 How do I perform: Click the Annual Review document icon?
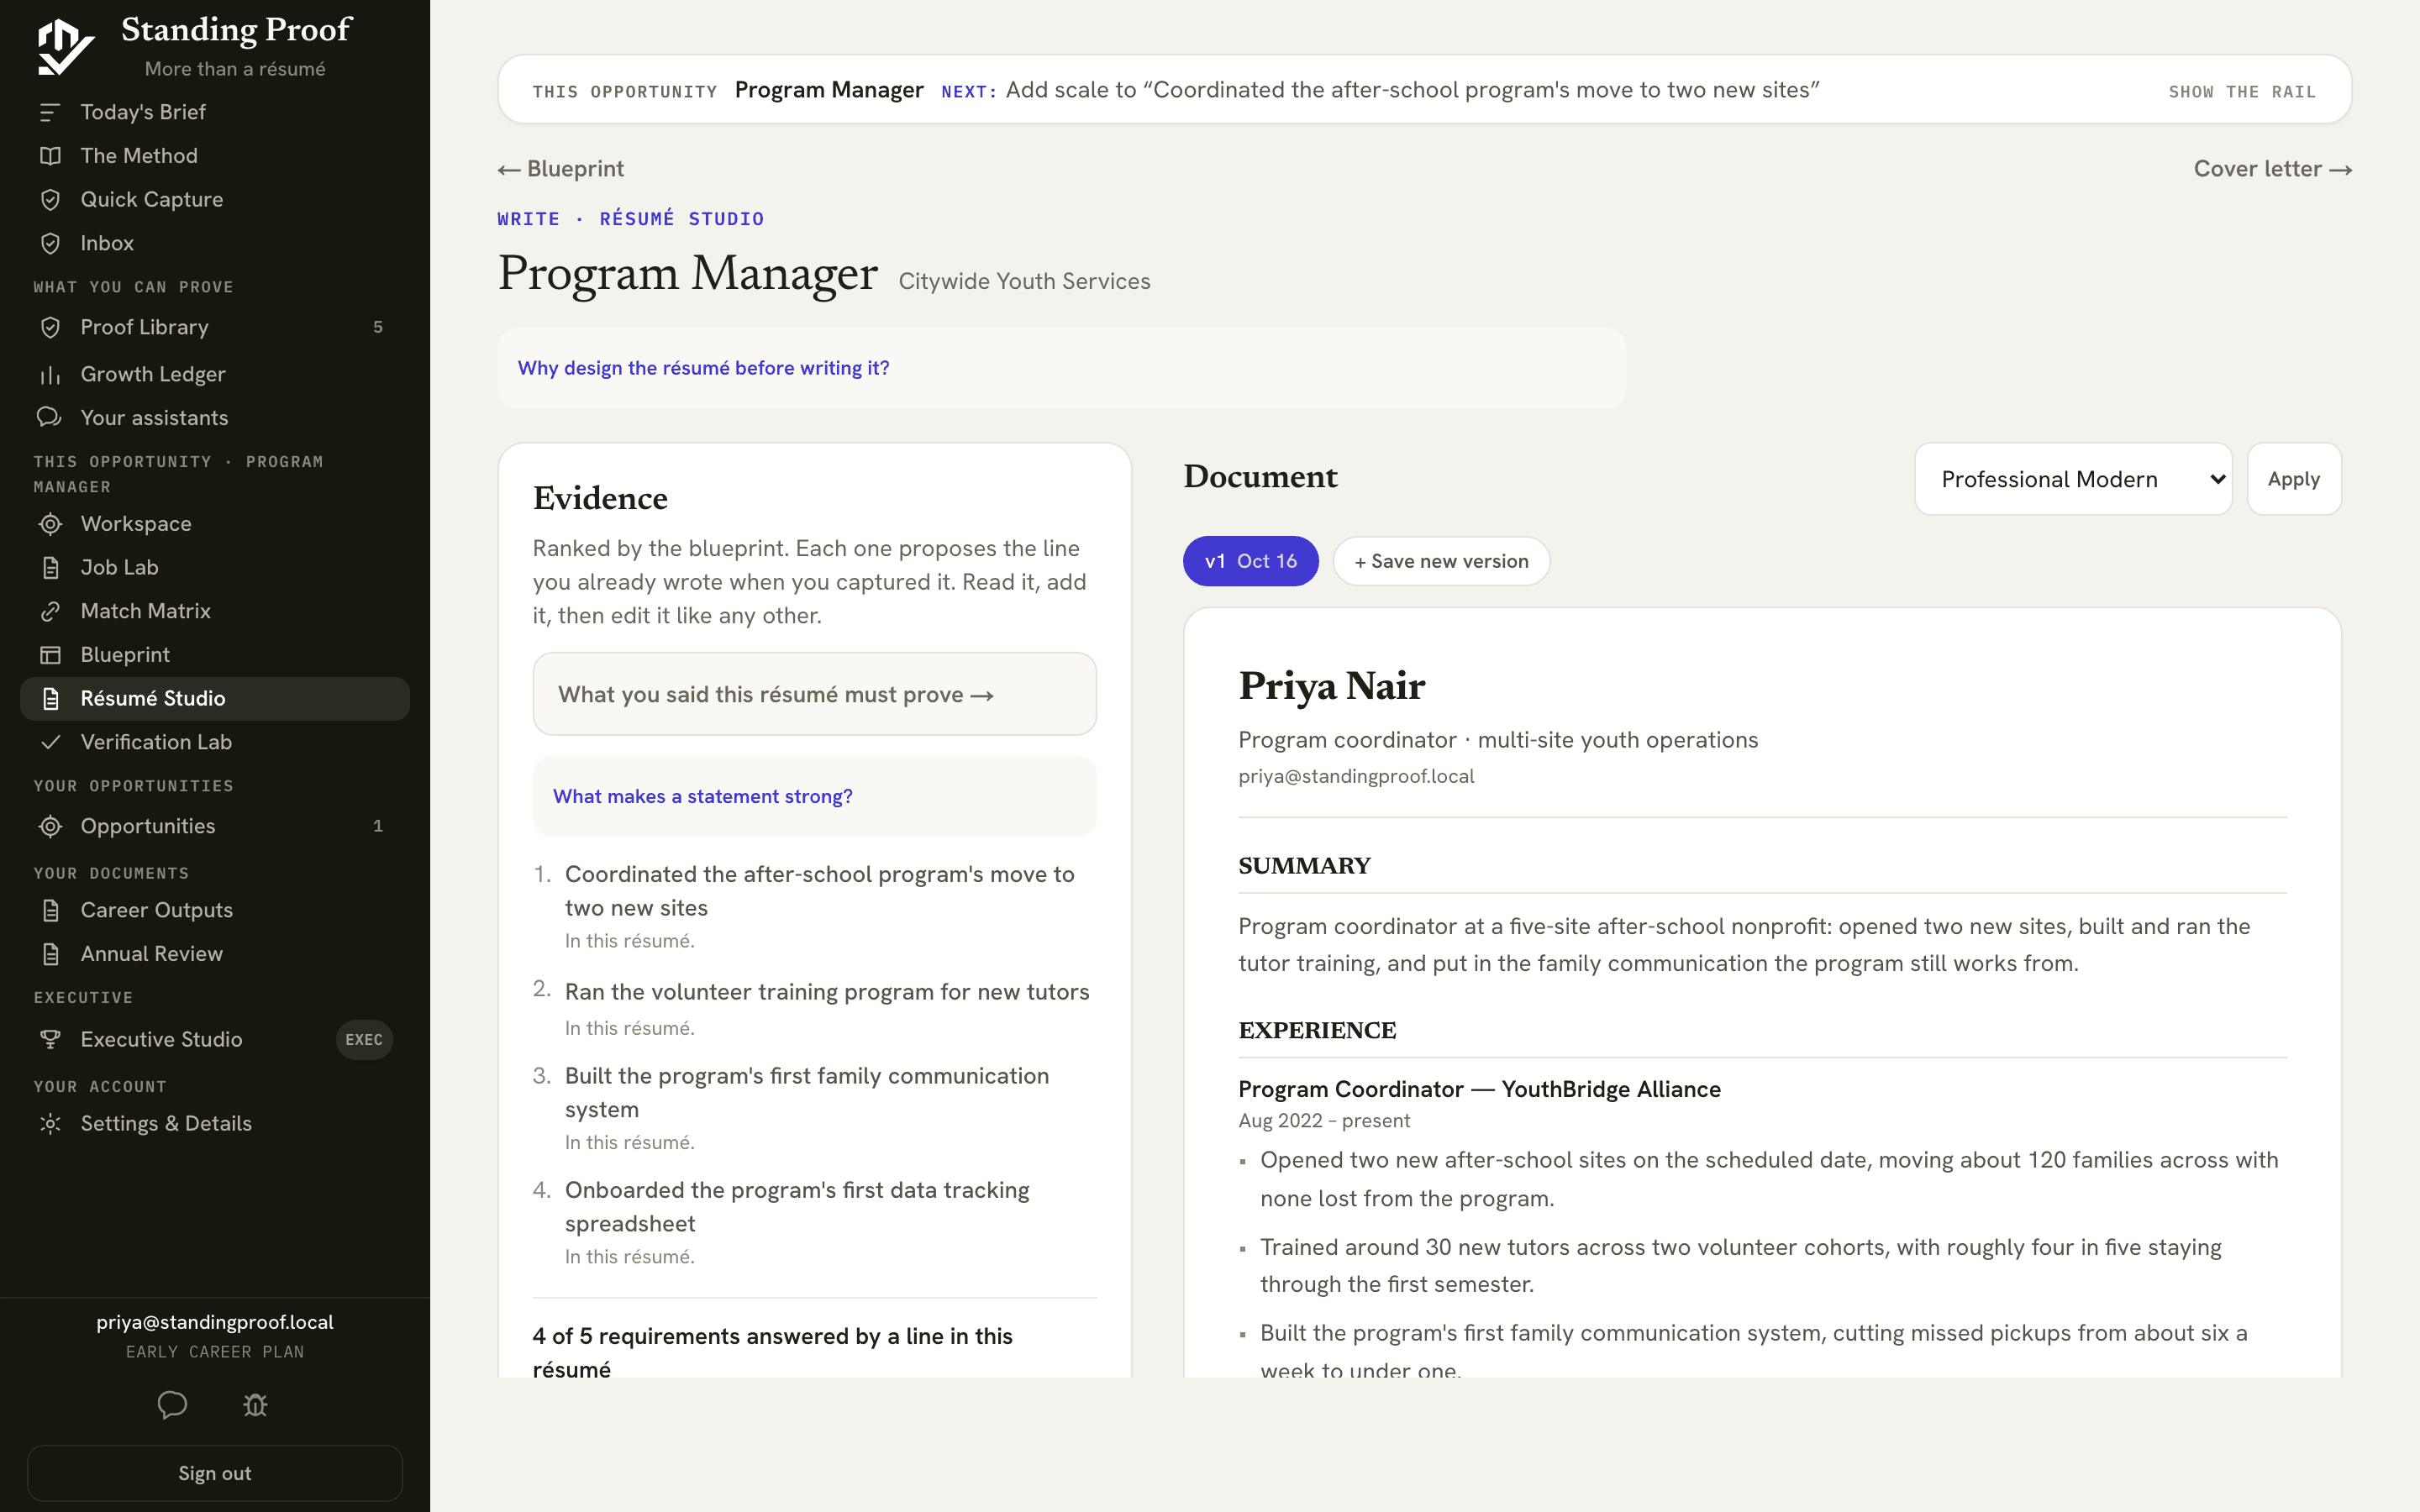click(x=50, y=954)
